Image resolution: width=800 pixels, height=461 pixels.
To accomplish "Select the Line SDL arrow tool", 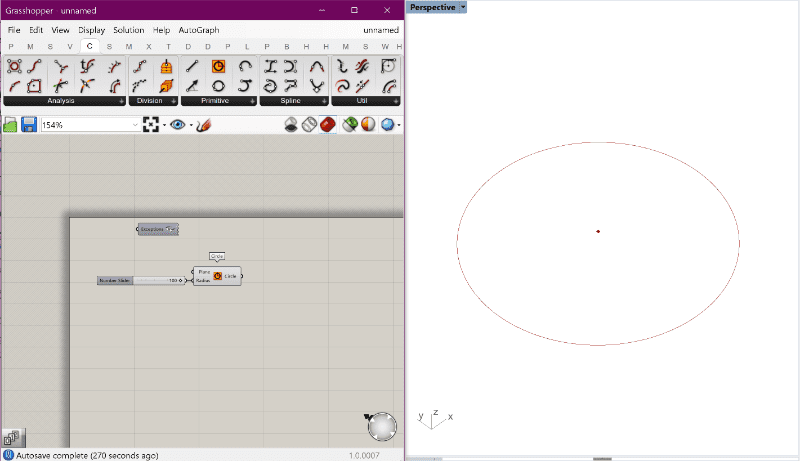I will [192, 86].
